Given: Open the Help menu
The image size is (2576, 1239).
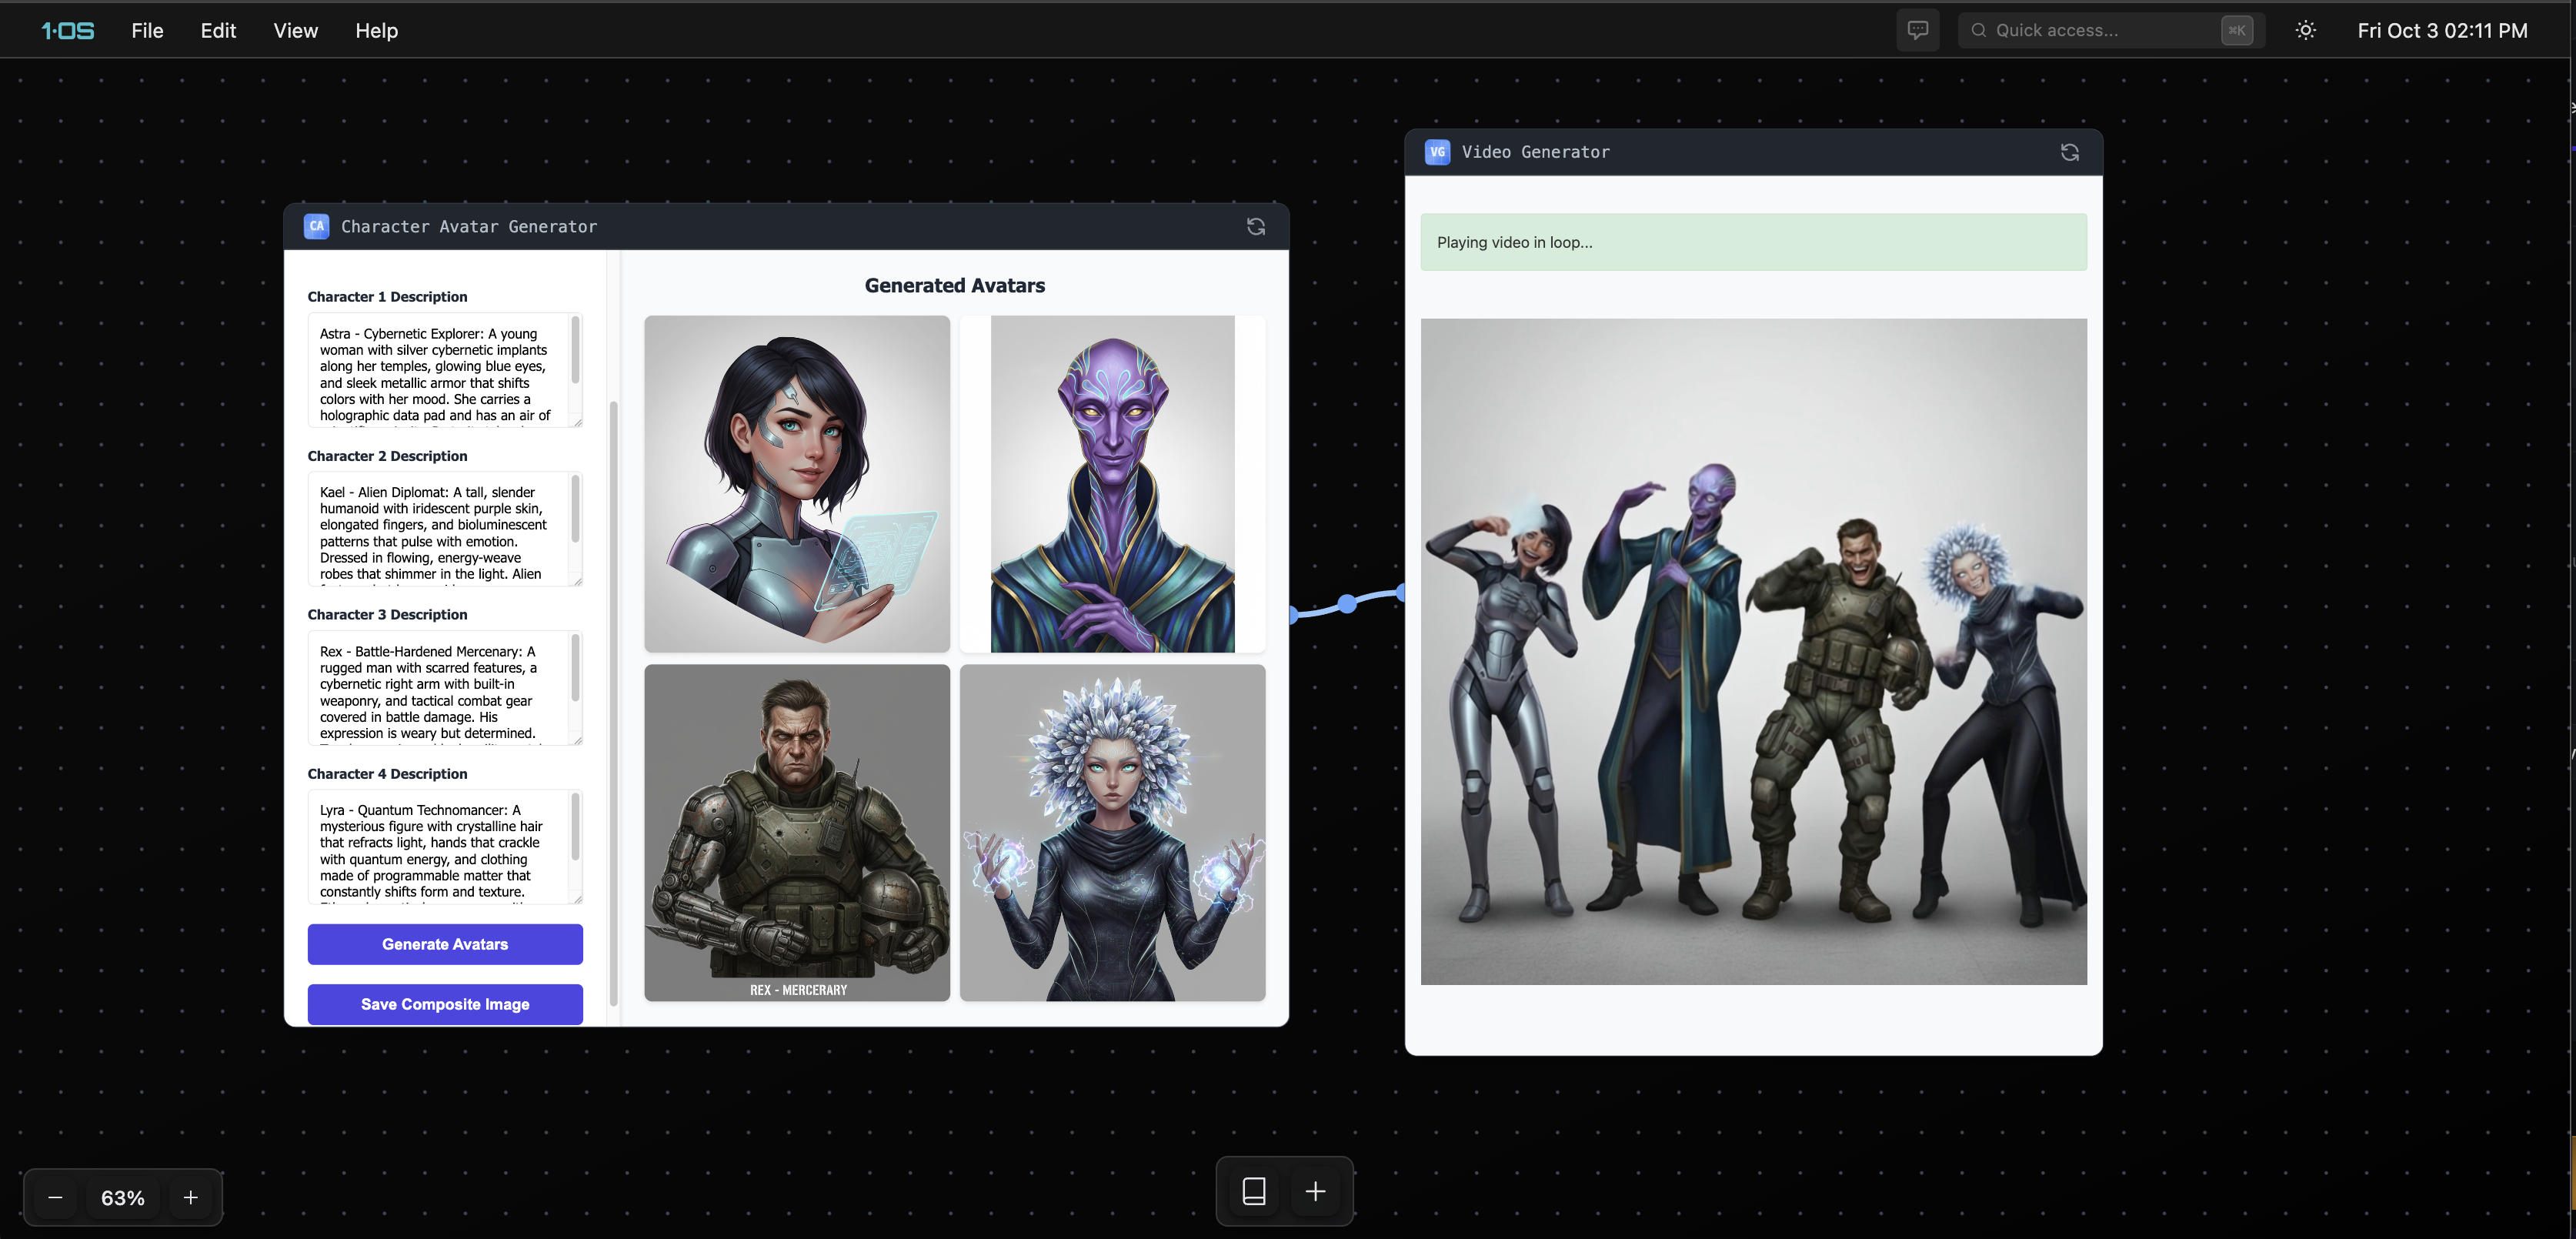Looking at the screenshot, I should click(376, 30).
